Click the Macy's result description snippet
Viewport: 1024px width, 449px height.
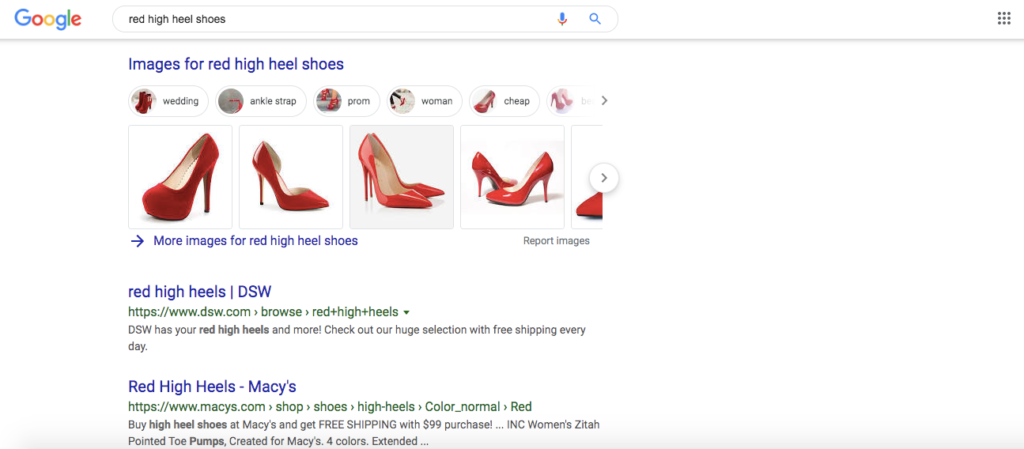pos(364,433)
